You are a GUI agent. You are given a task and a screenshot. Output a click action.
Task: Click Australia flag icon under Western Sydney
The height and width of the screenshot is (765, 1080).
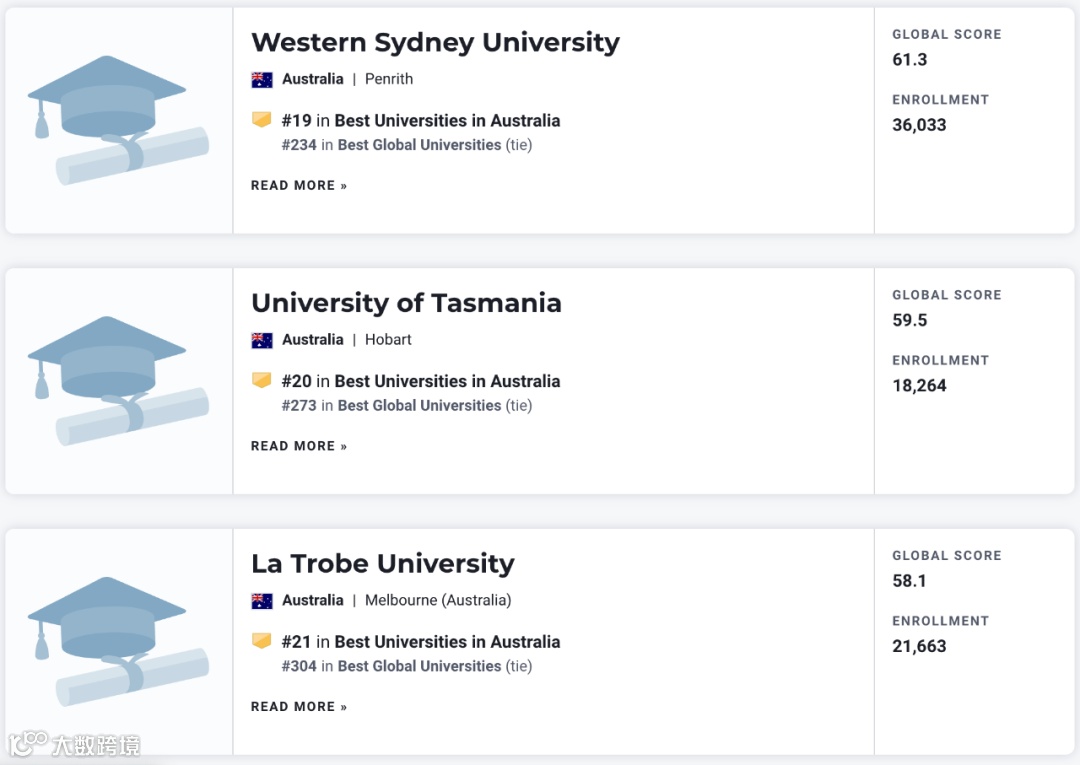[x=262, y=80]
